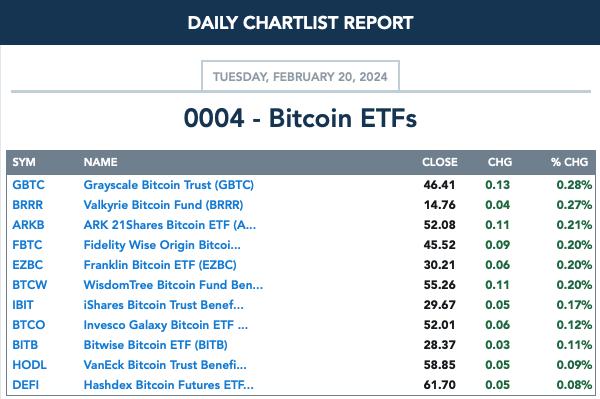
Task: Select the ARKB symbol link
Action: (x=28, y=225)
